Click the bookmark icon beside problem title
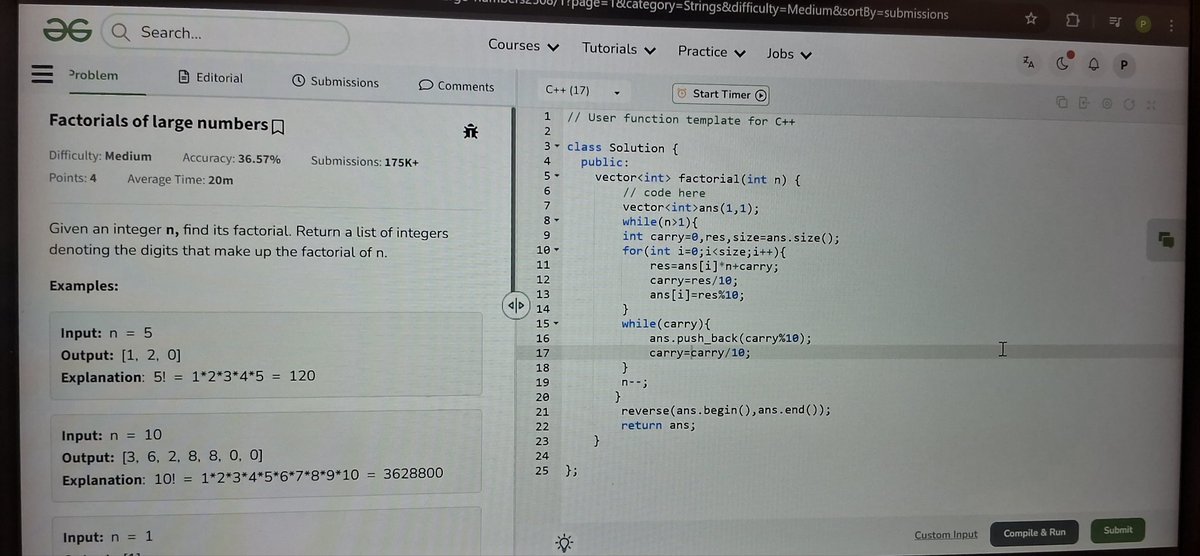Viewport: 1200px width, 556px height. coord(278,125)
